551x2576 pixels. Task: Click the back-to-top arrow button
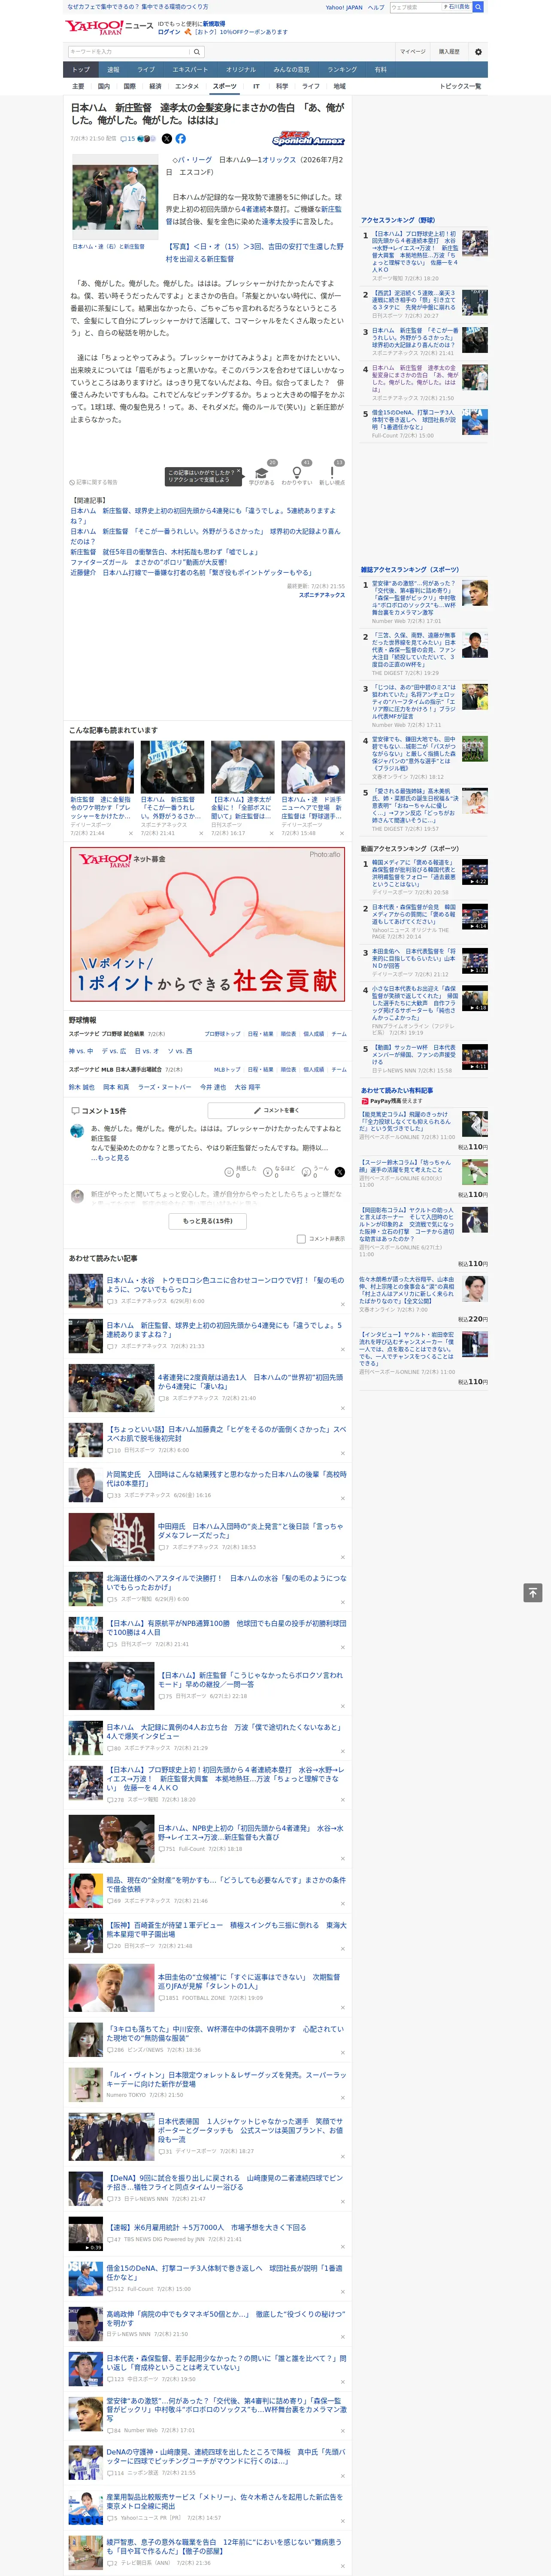click(532, 1592)
